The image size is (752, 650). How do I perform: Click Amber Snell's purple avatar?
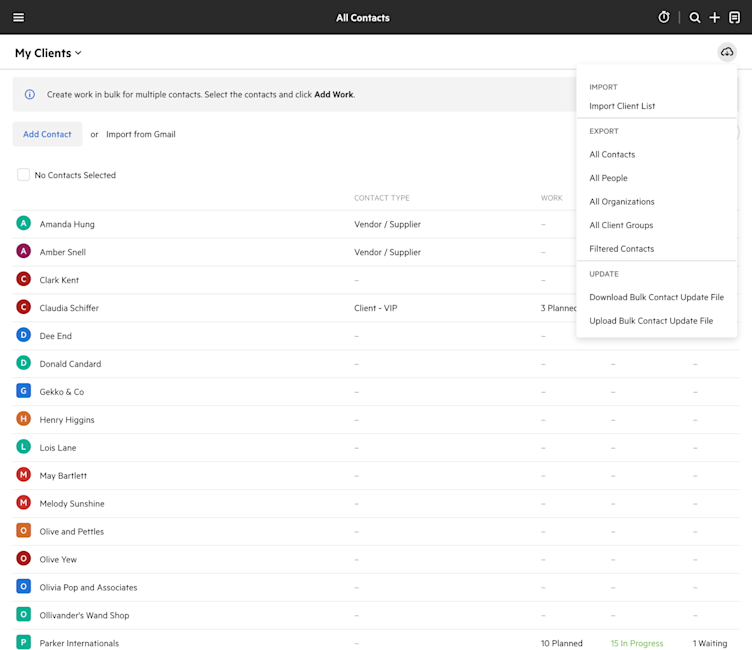point(24,251)
